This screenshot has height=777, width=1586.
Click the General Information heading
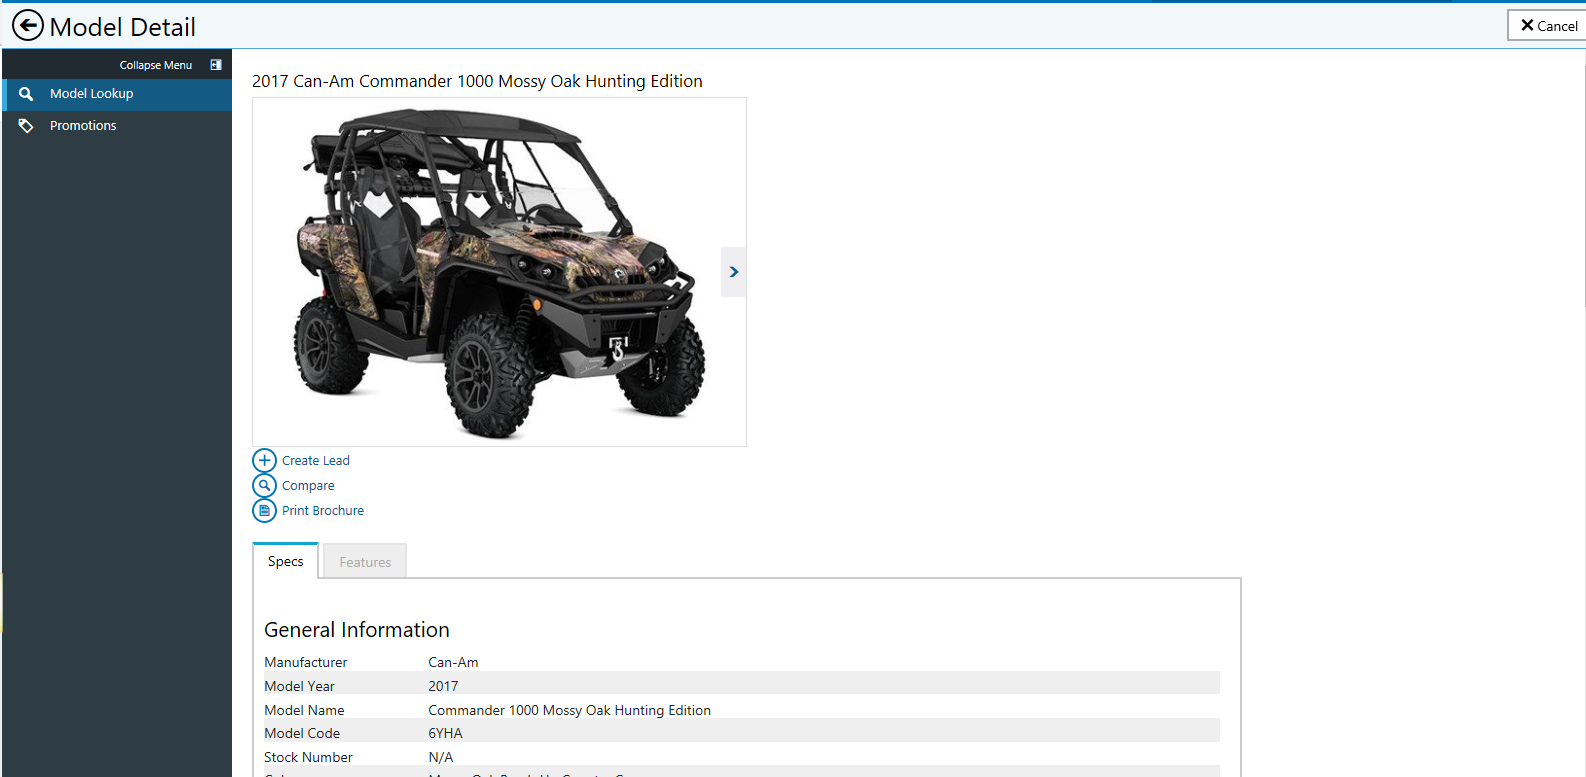(357, 630)
